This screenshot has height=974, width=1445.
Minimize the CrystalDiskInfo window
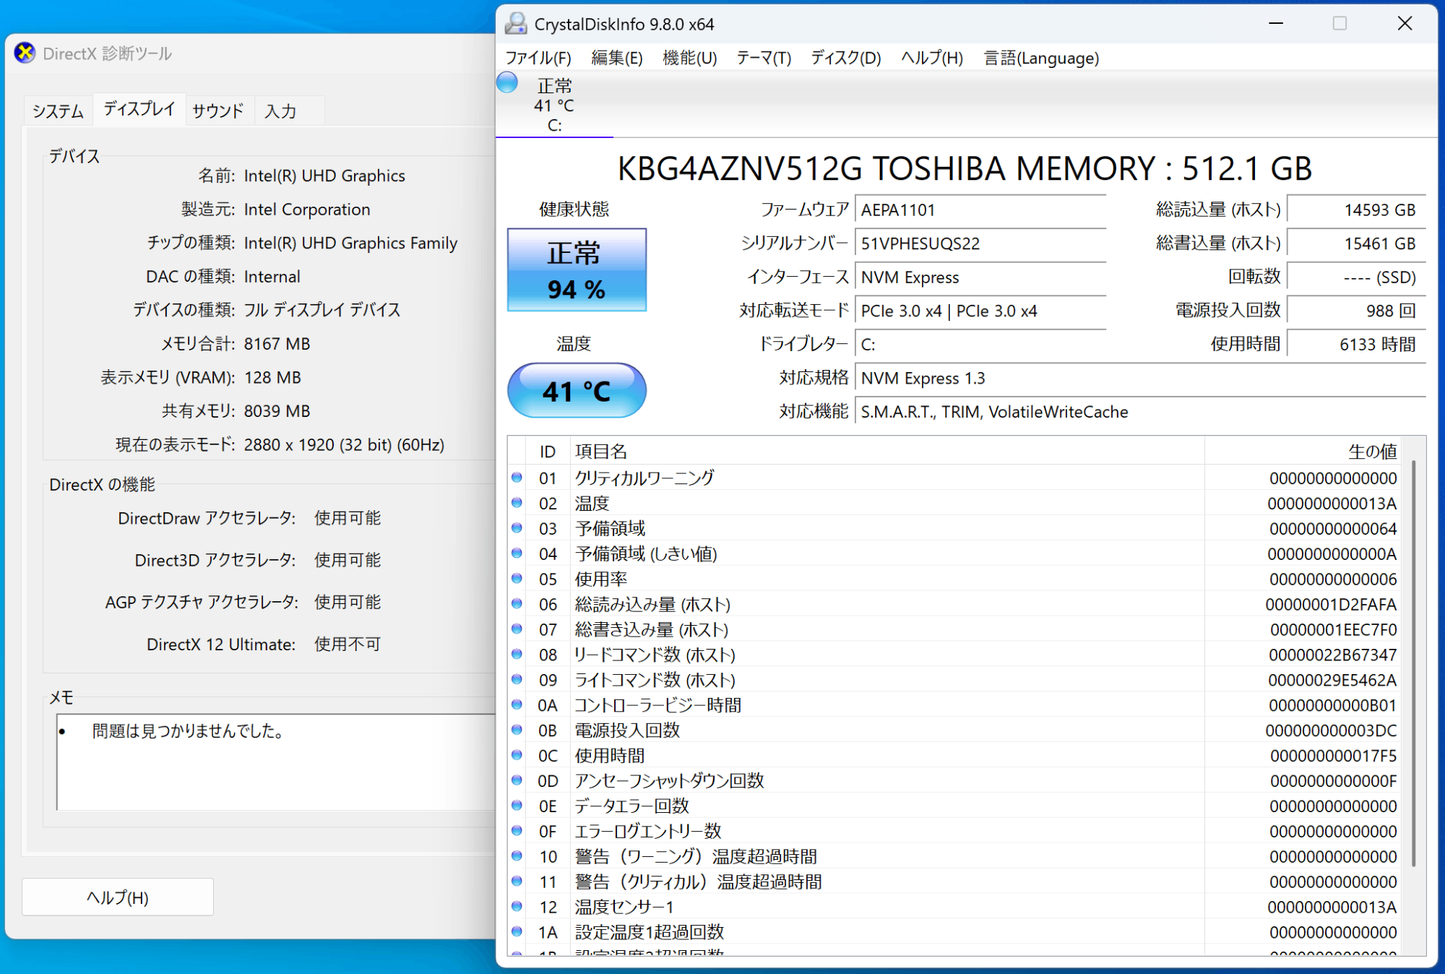point(1276,23)
